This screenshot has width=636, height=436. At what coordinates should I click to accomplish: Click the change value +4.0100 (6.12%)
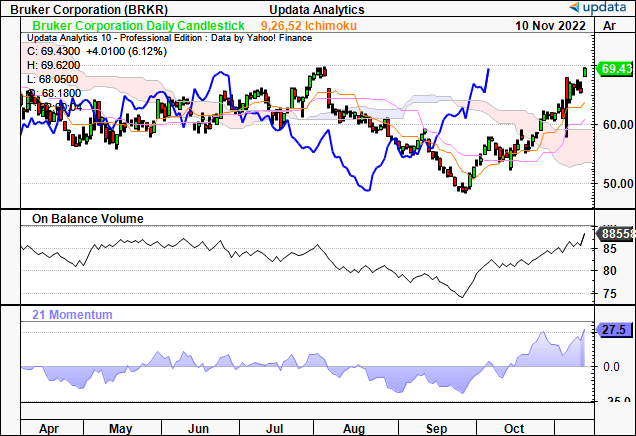pos(126,52)
